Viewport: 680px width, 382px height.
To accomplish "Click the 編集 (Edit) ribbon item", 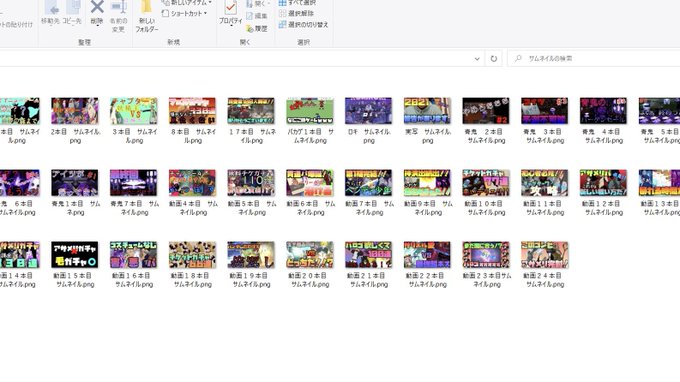I will pos(257,16).
